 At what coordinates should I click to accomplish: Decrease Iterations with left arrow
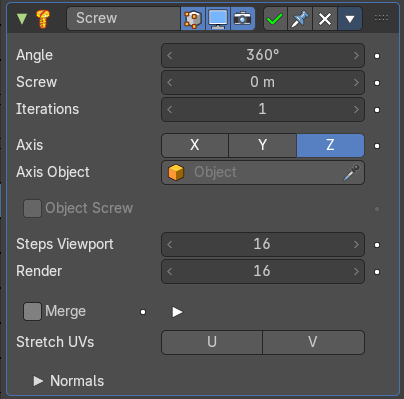tap(170, 109)
